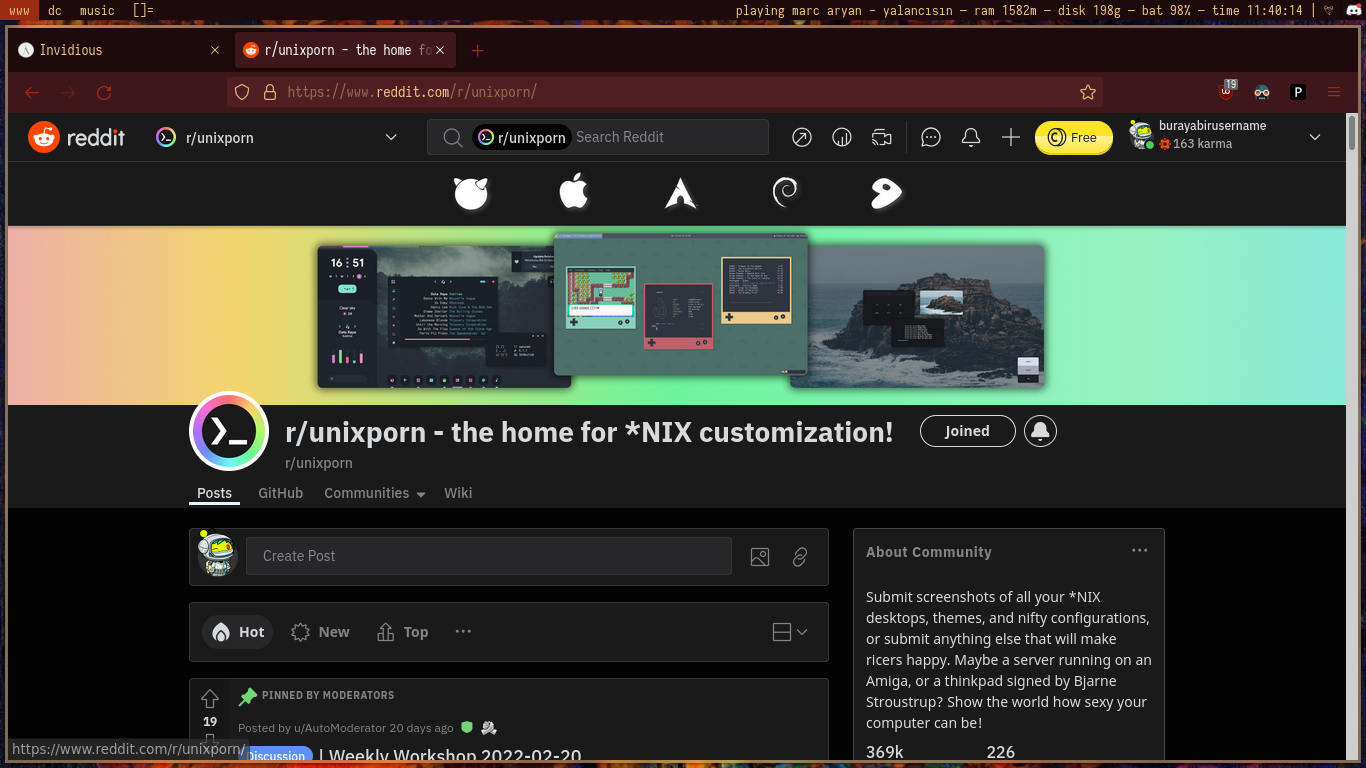
Task: Click the r/unixporn subreddit name text
Action: pos(319,463)
